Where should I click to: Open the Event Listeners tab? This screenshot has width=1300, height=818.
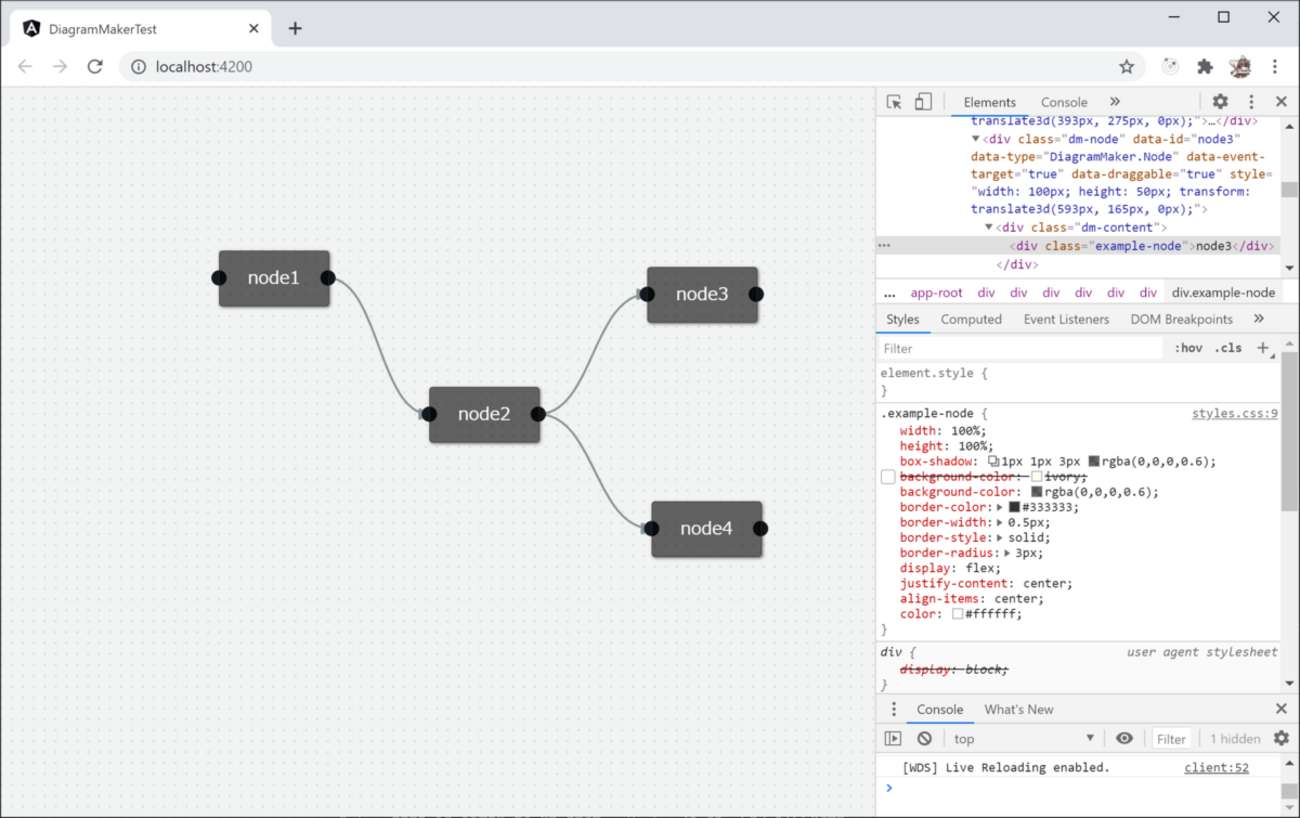[x=1066, y=319]
